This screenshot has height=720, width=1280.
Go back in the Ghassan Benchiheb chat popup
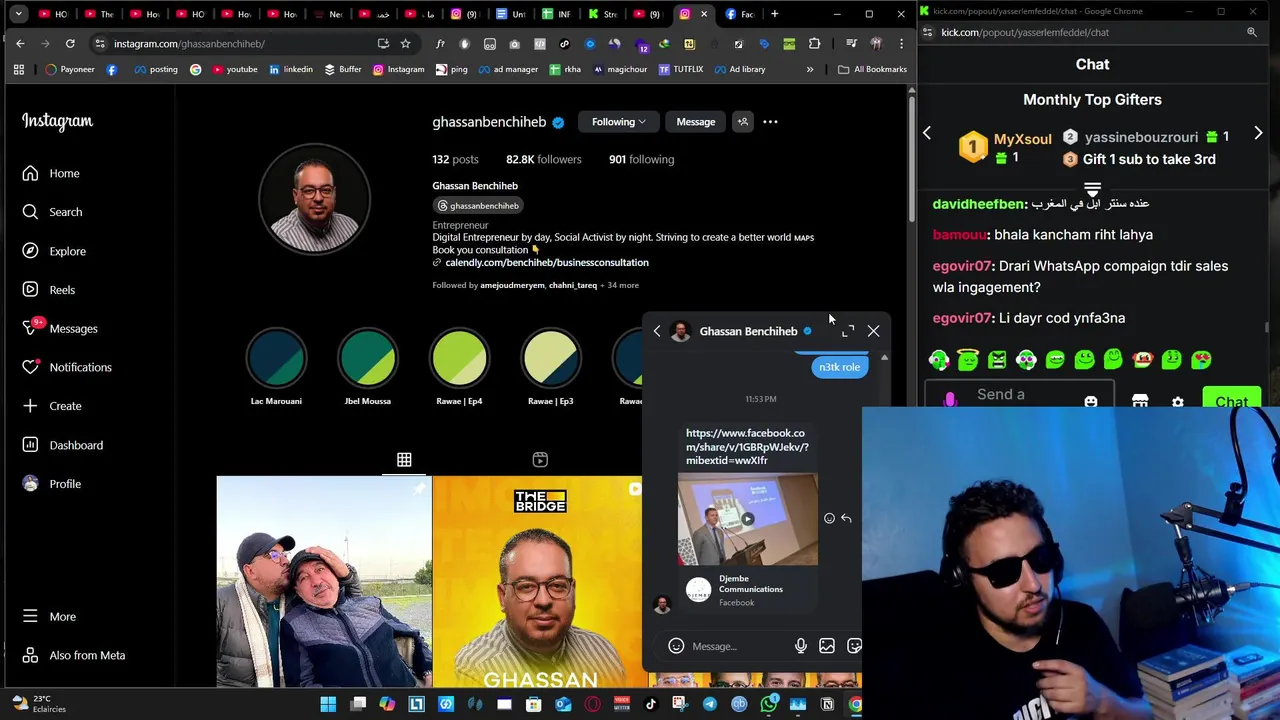(x=657, y=331)
